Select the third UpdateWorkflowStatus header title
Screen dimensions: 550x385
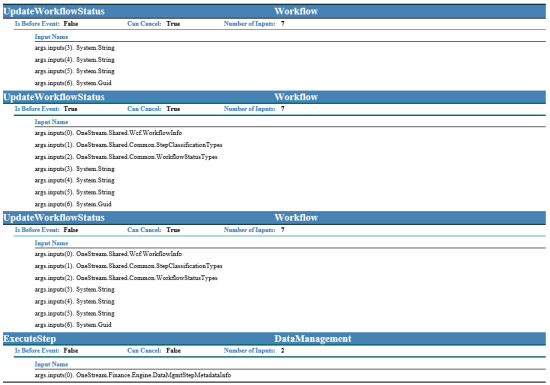(54, 217)
